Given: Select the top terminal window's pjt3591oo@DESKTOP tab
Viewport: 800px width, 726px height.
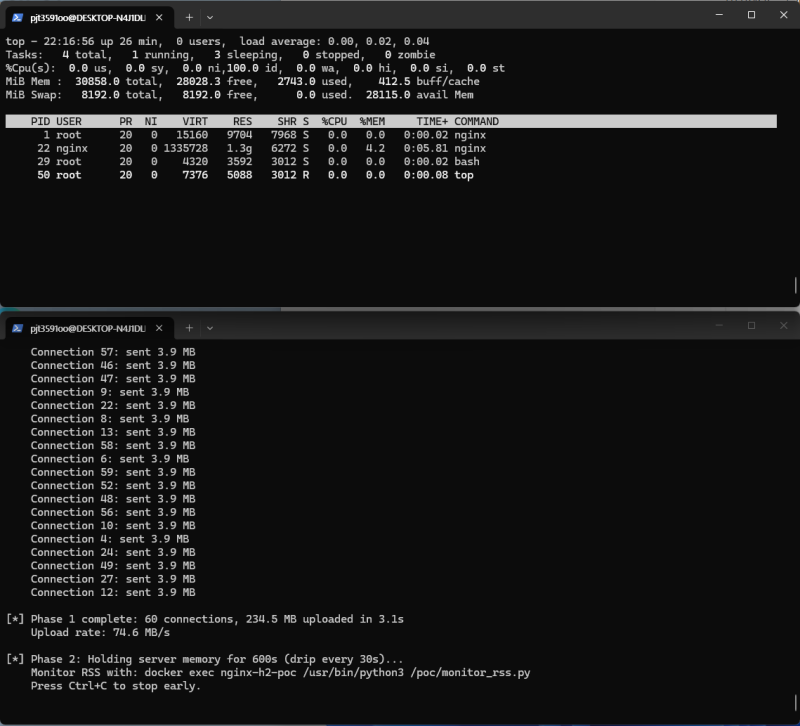Looking at the screenshot, I should [x=89, y=17].
